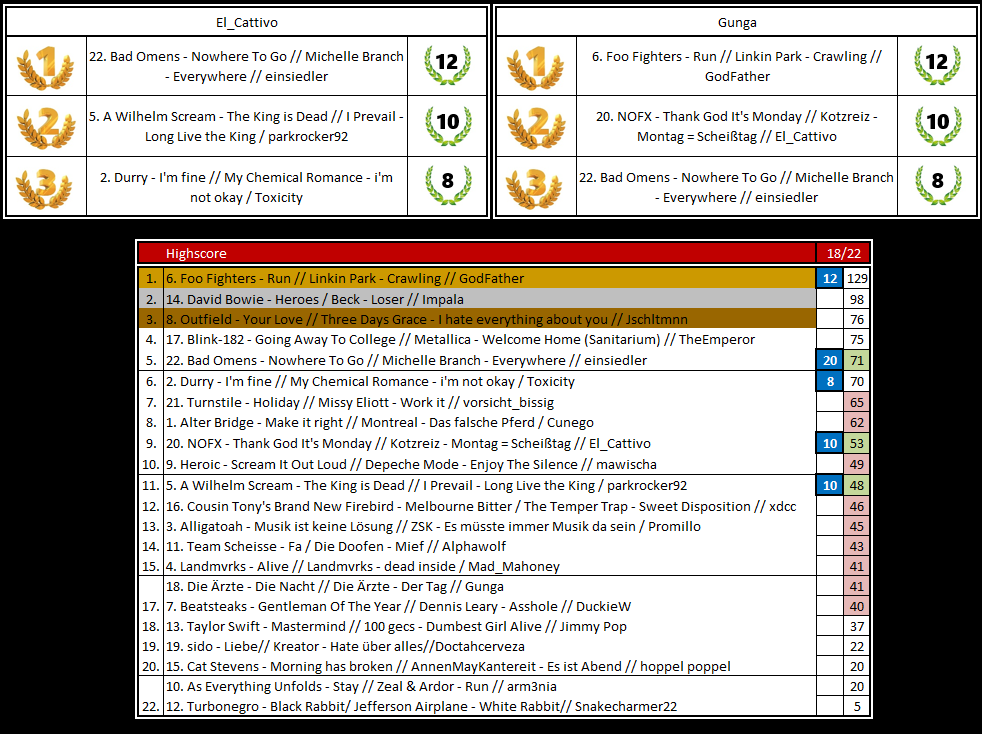Viewport: 982px width, 734px height.
Task: Click the green total score 71
Action: [x=857, y=360]
